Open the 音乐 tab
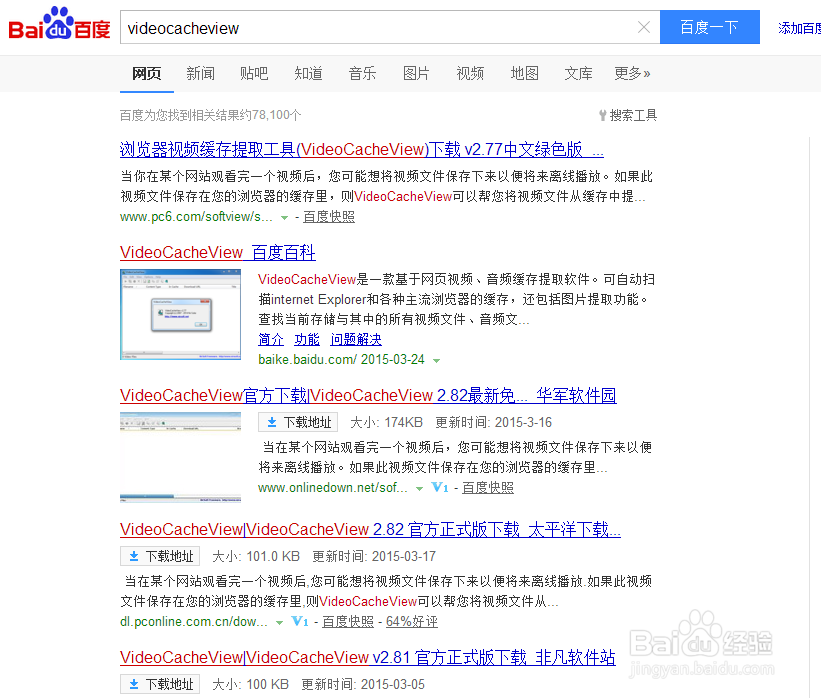This screenshot has width=821, height=698. click(362, 73)
